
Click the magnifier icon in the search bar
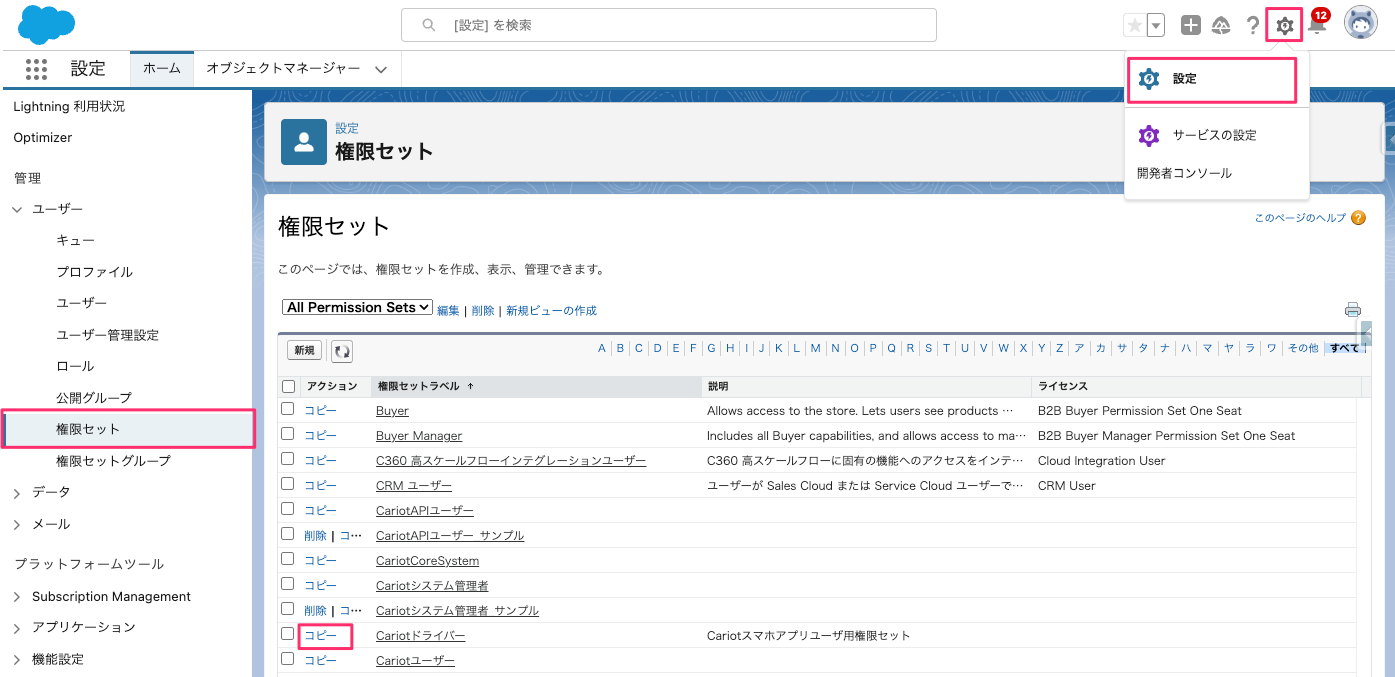click(x=429, y=25)
